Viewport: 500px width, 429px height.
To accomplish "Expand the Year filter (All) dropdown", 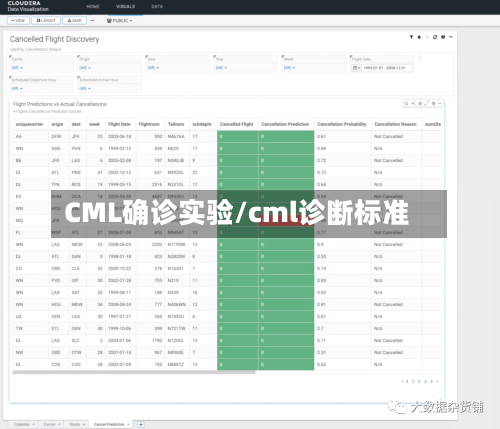I will click(221, 68).
